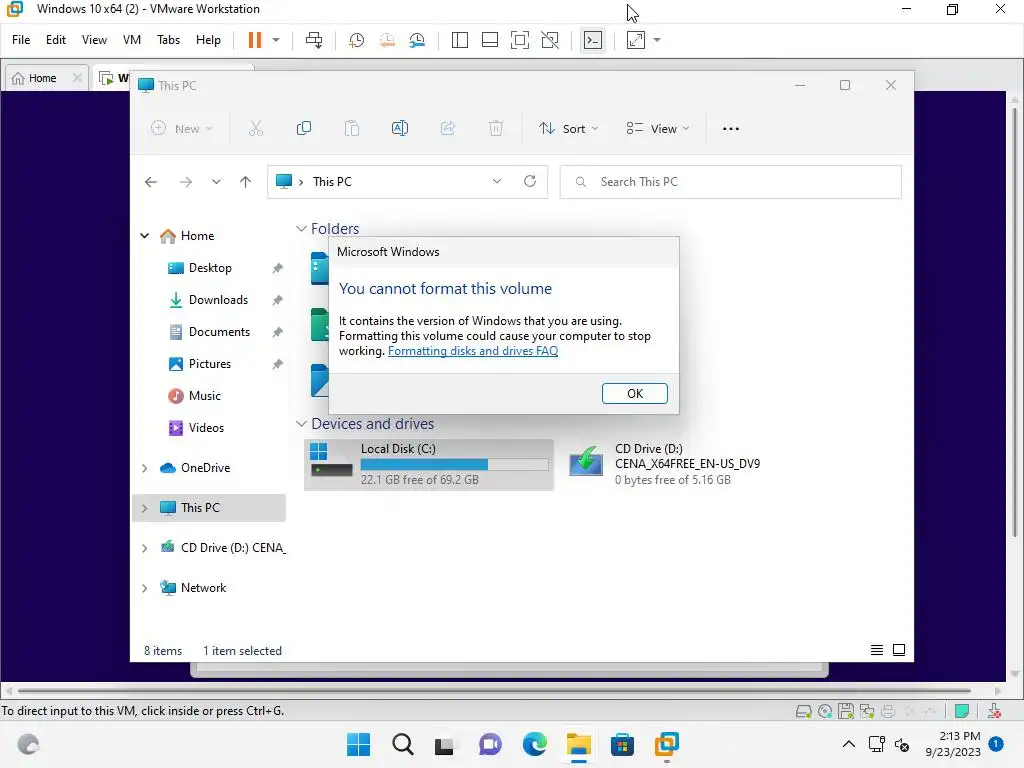The height and width of the screenshot is (768, 1024).
Task: Toggle the thumbnail bar view icon
Action: pos(490,40)
